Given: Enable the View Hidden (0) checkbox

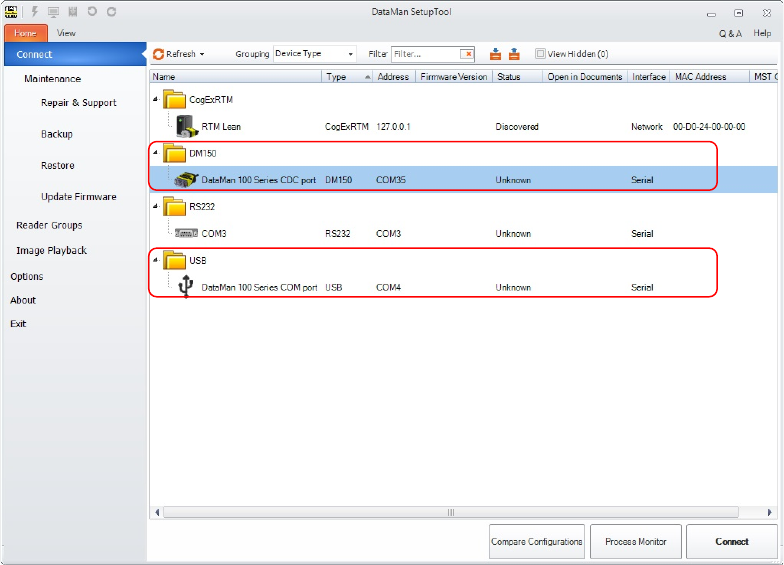Looking at the screenshot, I should pyautogui.click(x=540, y=54).
